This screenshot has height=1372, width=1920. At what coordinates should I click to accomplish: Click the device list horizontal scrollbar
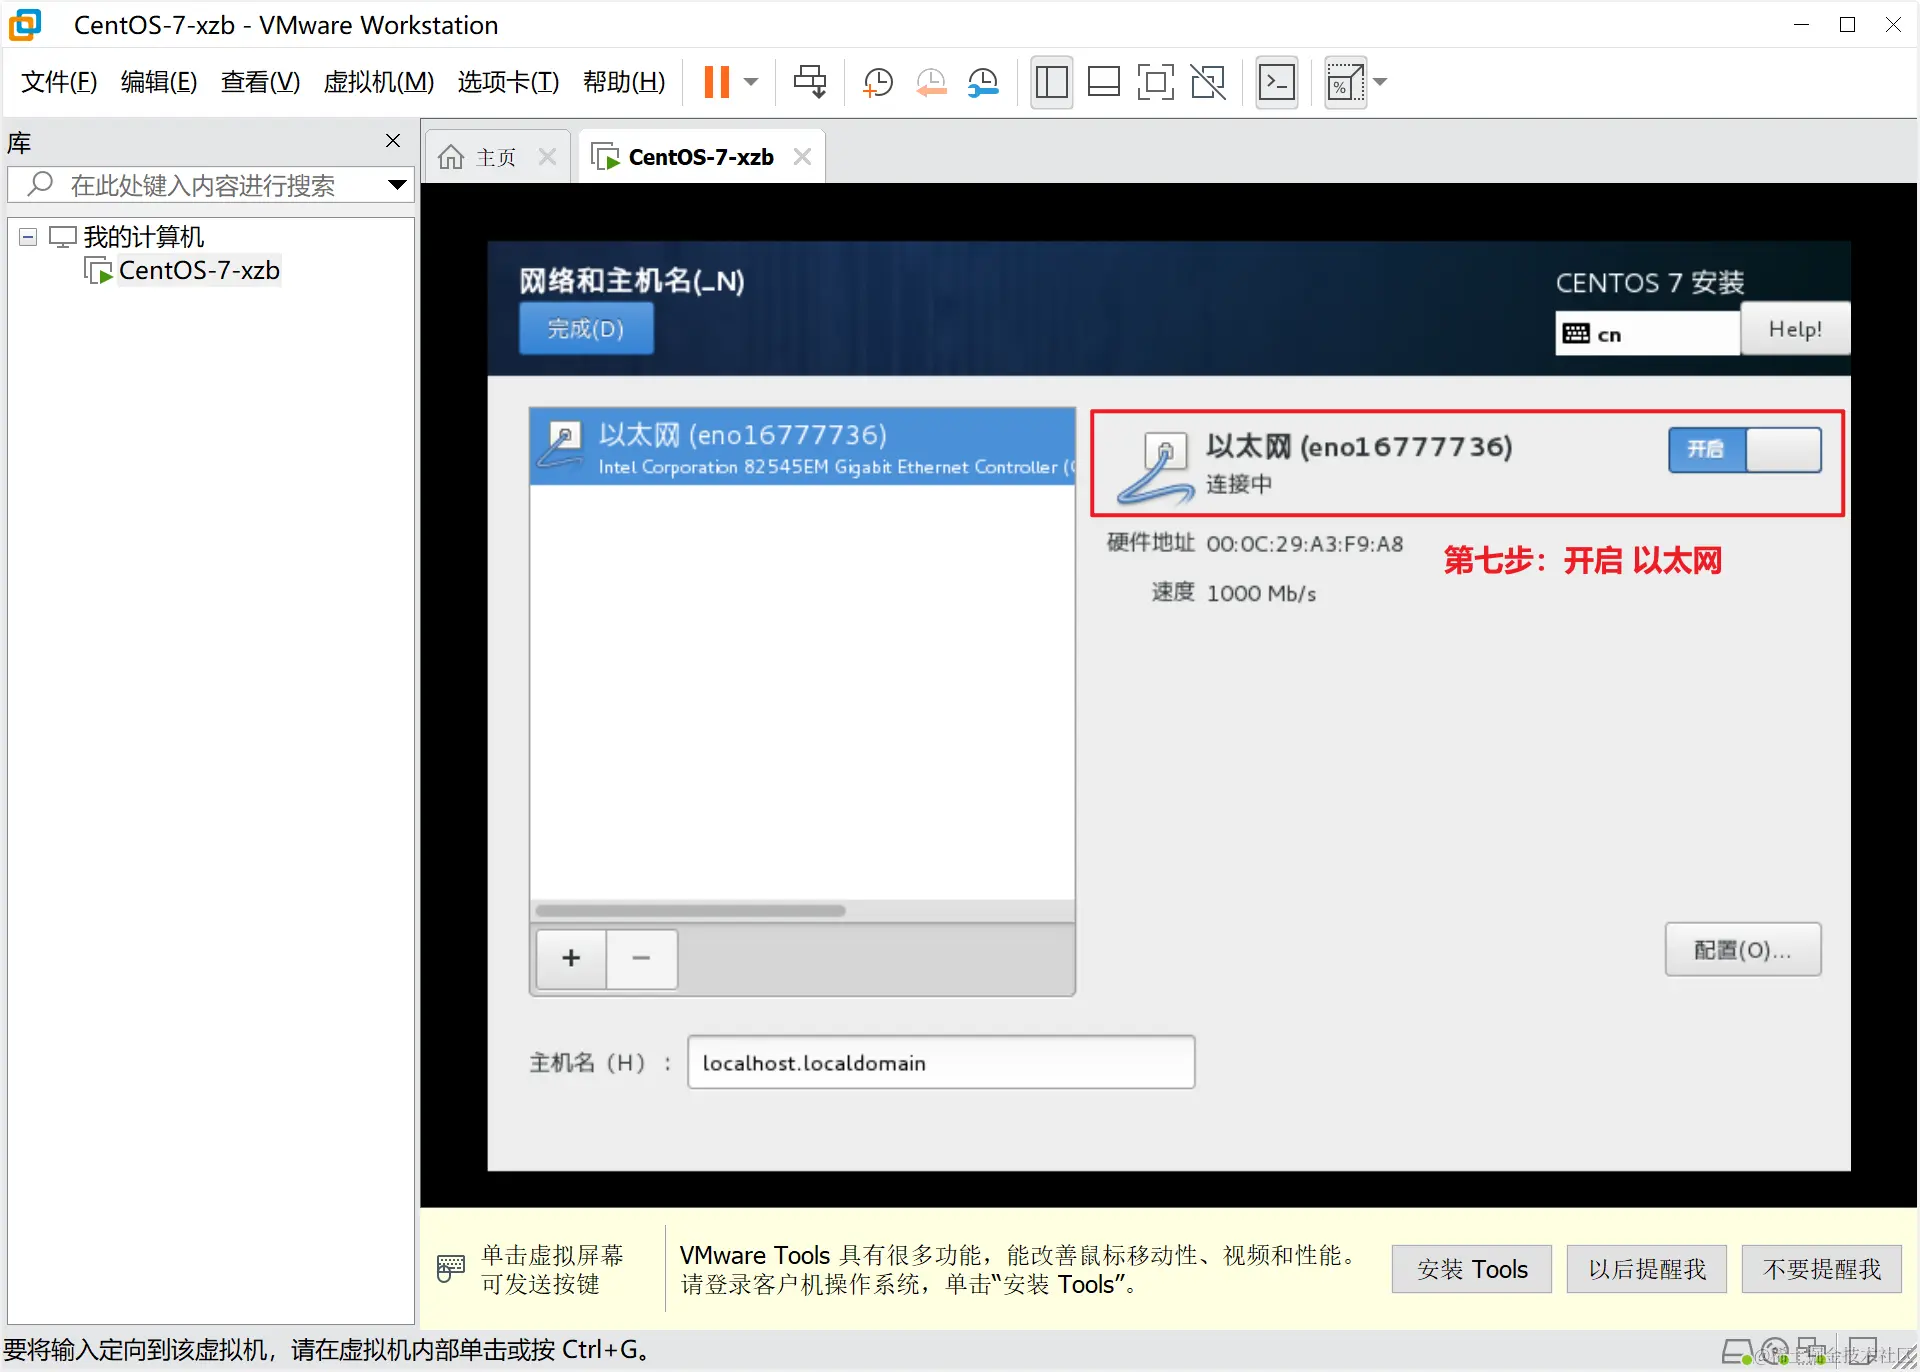pos(691,910)
